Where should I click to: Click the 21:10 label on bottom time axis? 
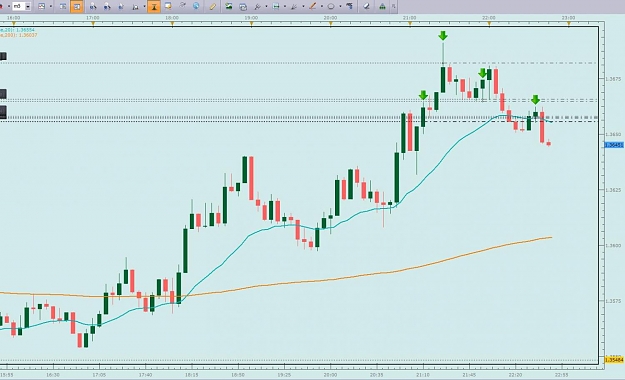coord(423,375)
